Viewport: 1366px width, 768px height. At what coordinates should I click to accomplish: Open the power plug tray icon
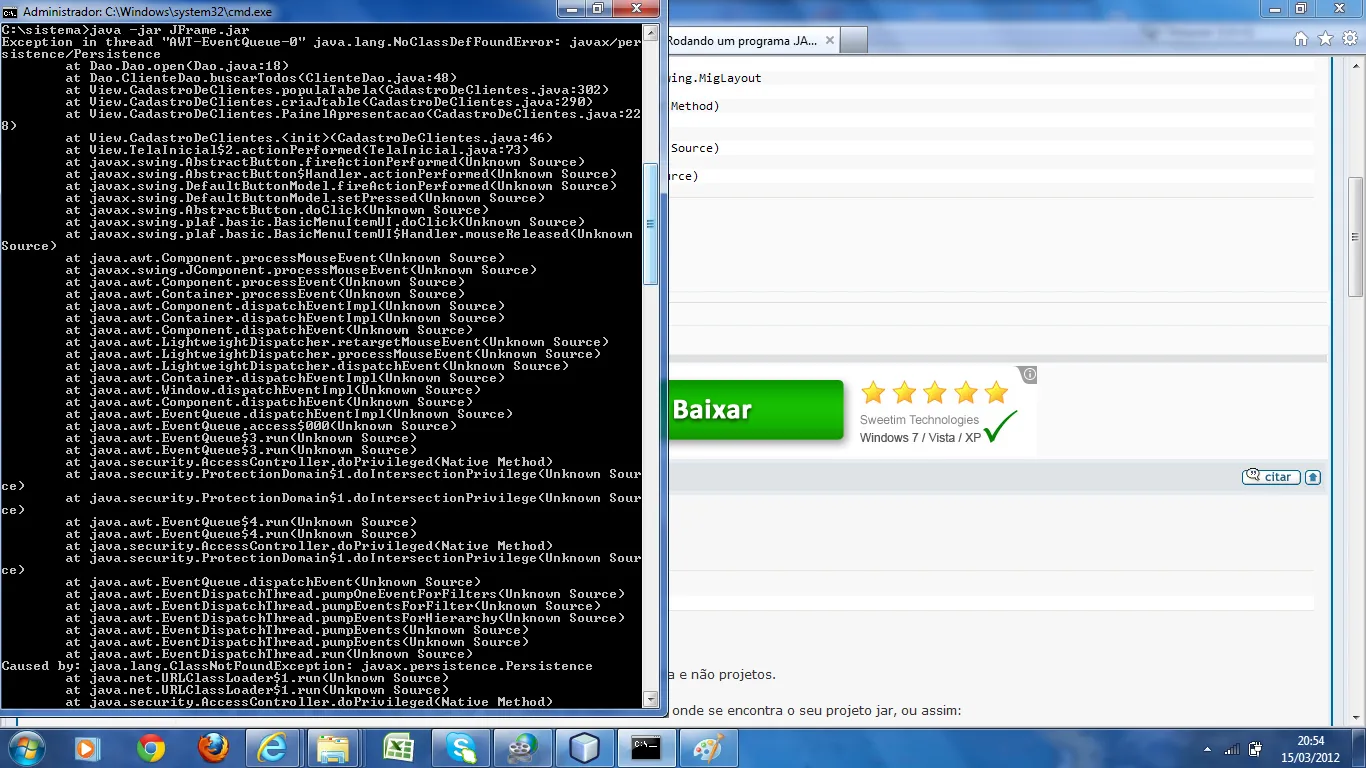[1257, 749]
